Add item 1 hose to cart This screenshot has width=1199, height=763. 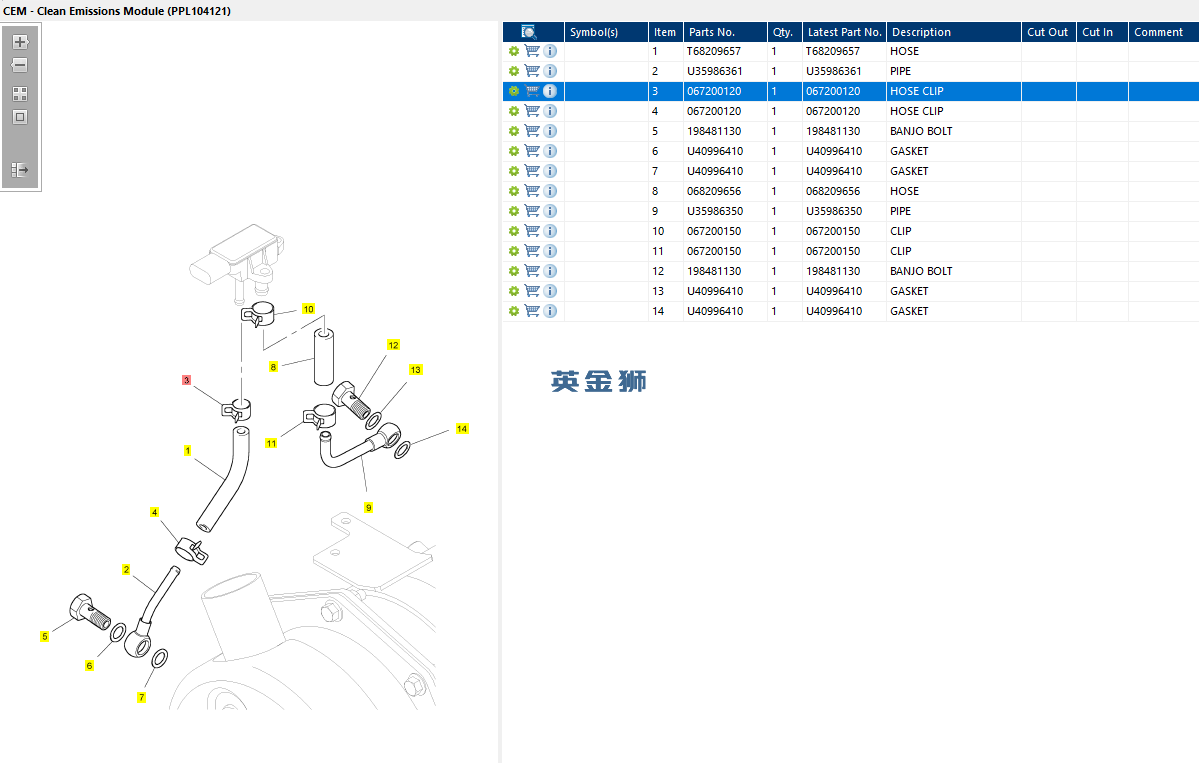[x=532, y=51]
